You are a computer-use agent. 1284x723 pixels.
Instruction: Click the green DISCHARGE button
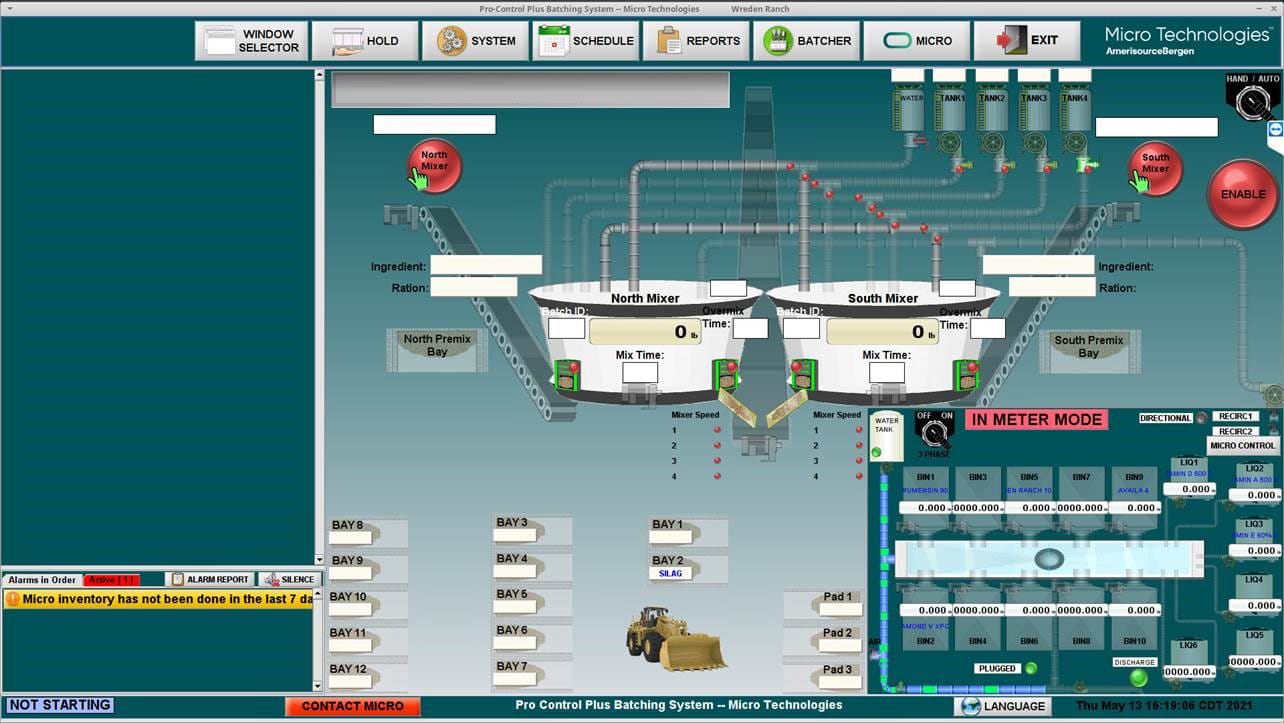1138,678
